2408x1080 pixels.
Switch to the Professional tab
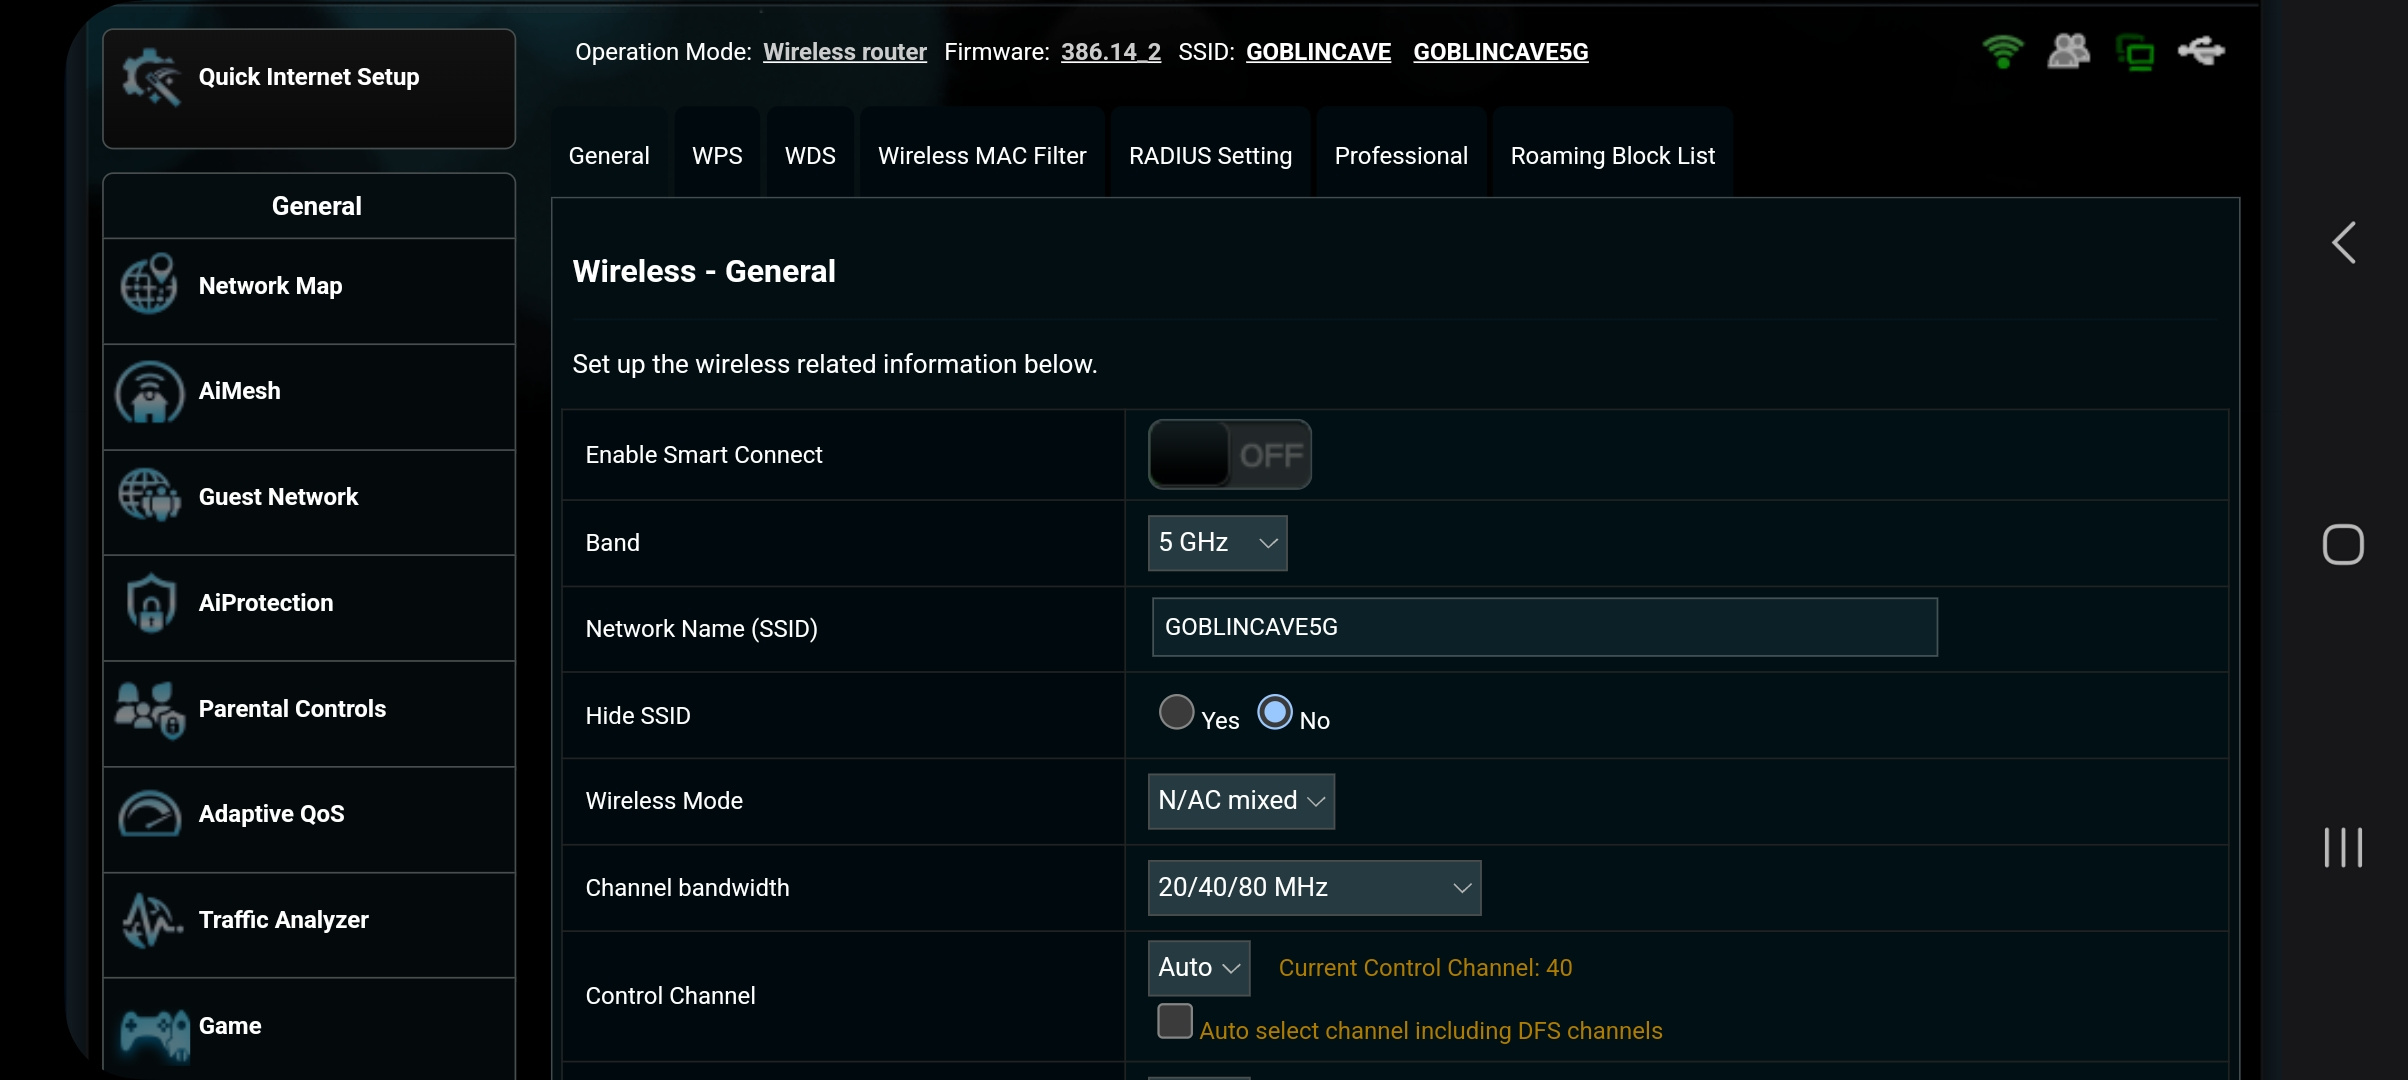click(x=1400, y=156)
